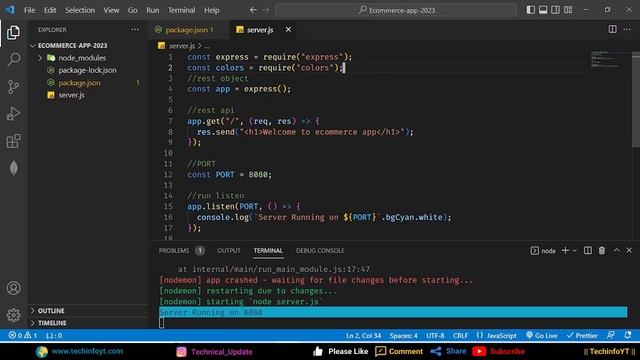Go back with the navigation arrow
Viewport: 640px width, 360px height.
[253, 10]
